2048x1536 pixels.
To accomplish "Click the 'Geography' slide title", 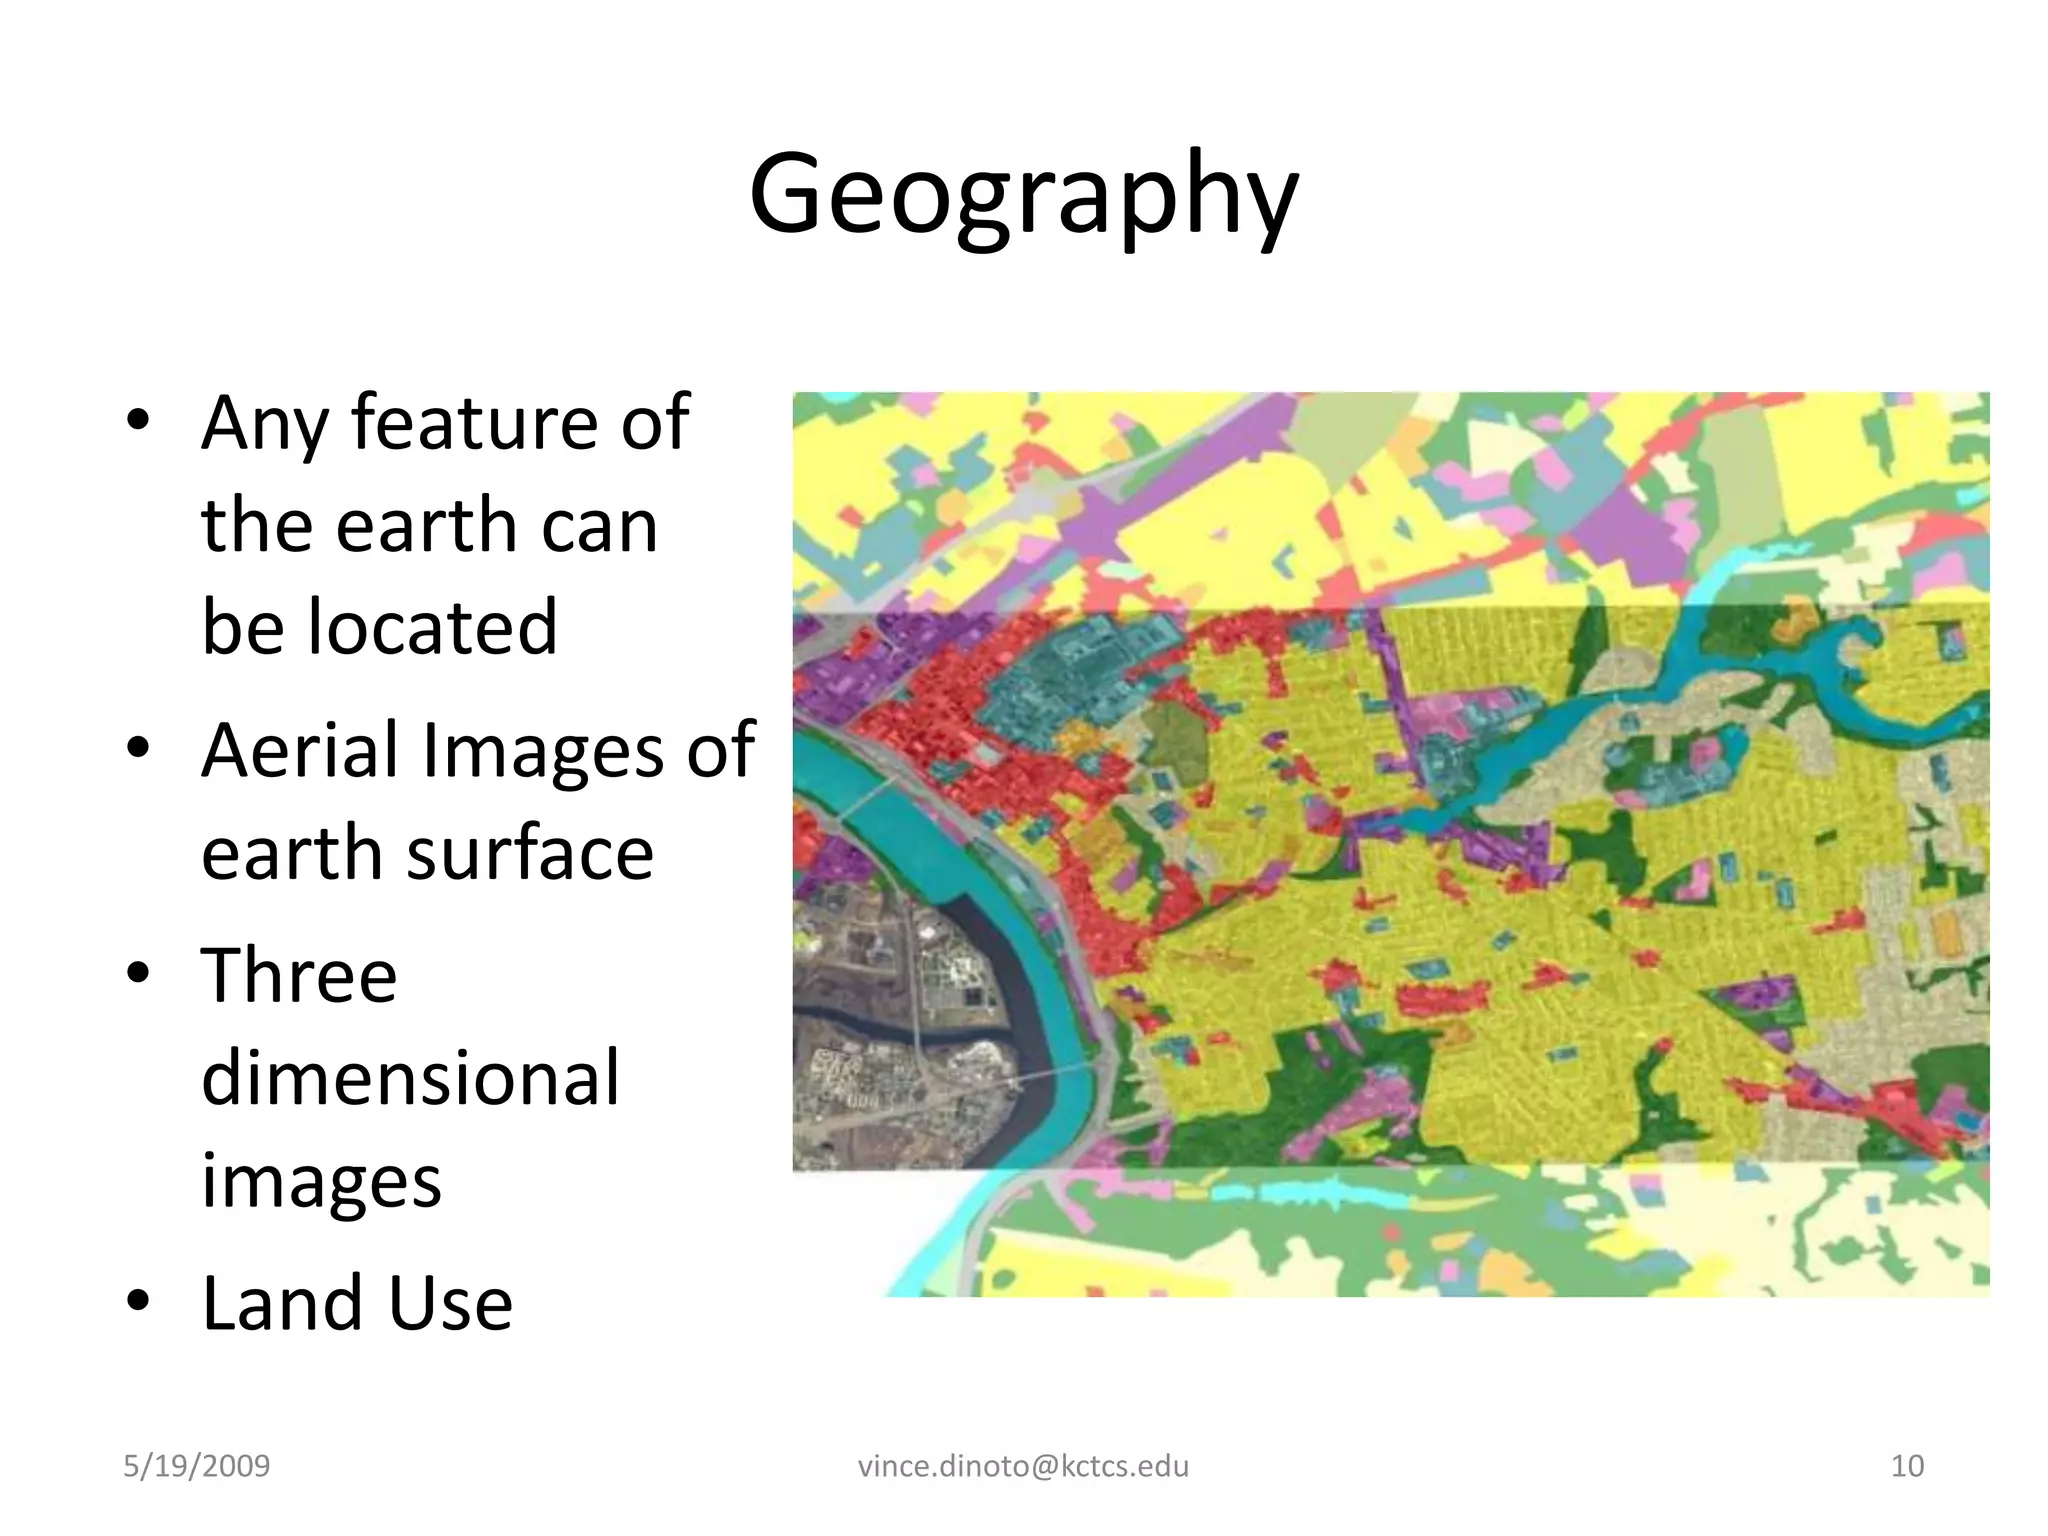I will point(1023,195).
